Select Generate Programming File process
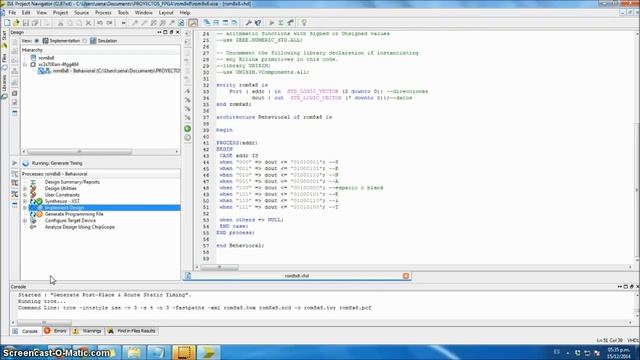This screenshot has height=360, width=640. 74,214
